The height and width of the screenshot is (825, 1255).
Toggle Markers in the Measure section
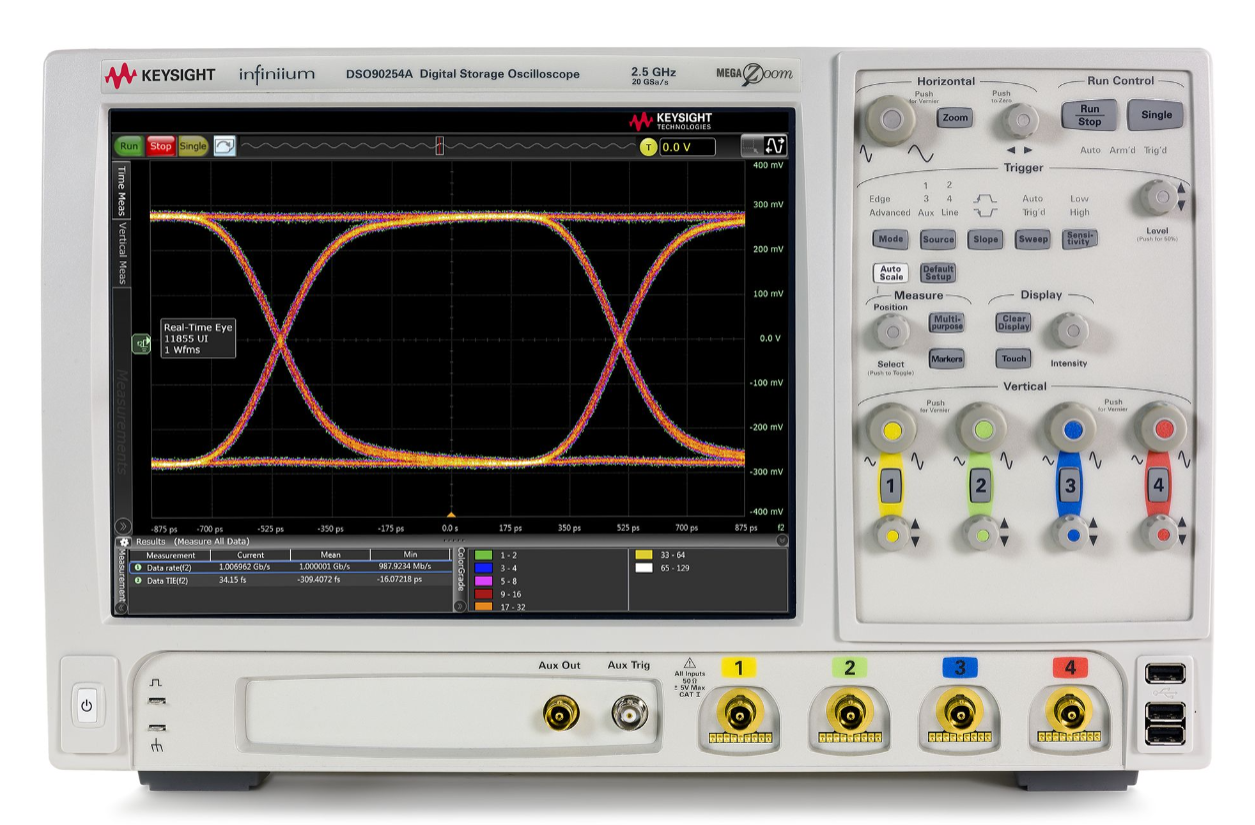946,358
